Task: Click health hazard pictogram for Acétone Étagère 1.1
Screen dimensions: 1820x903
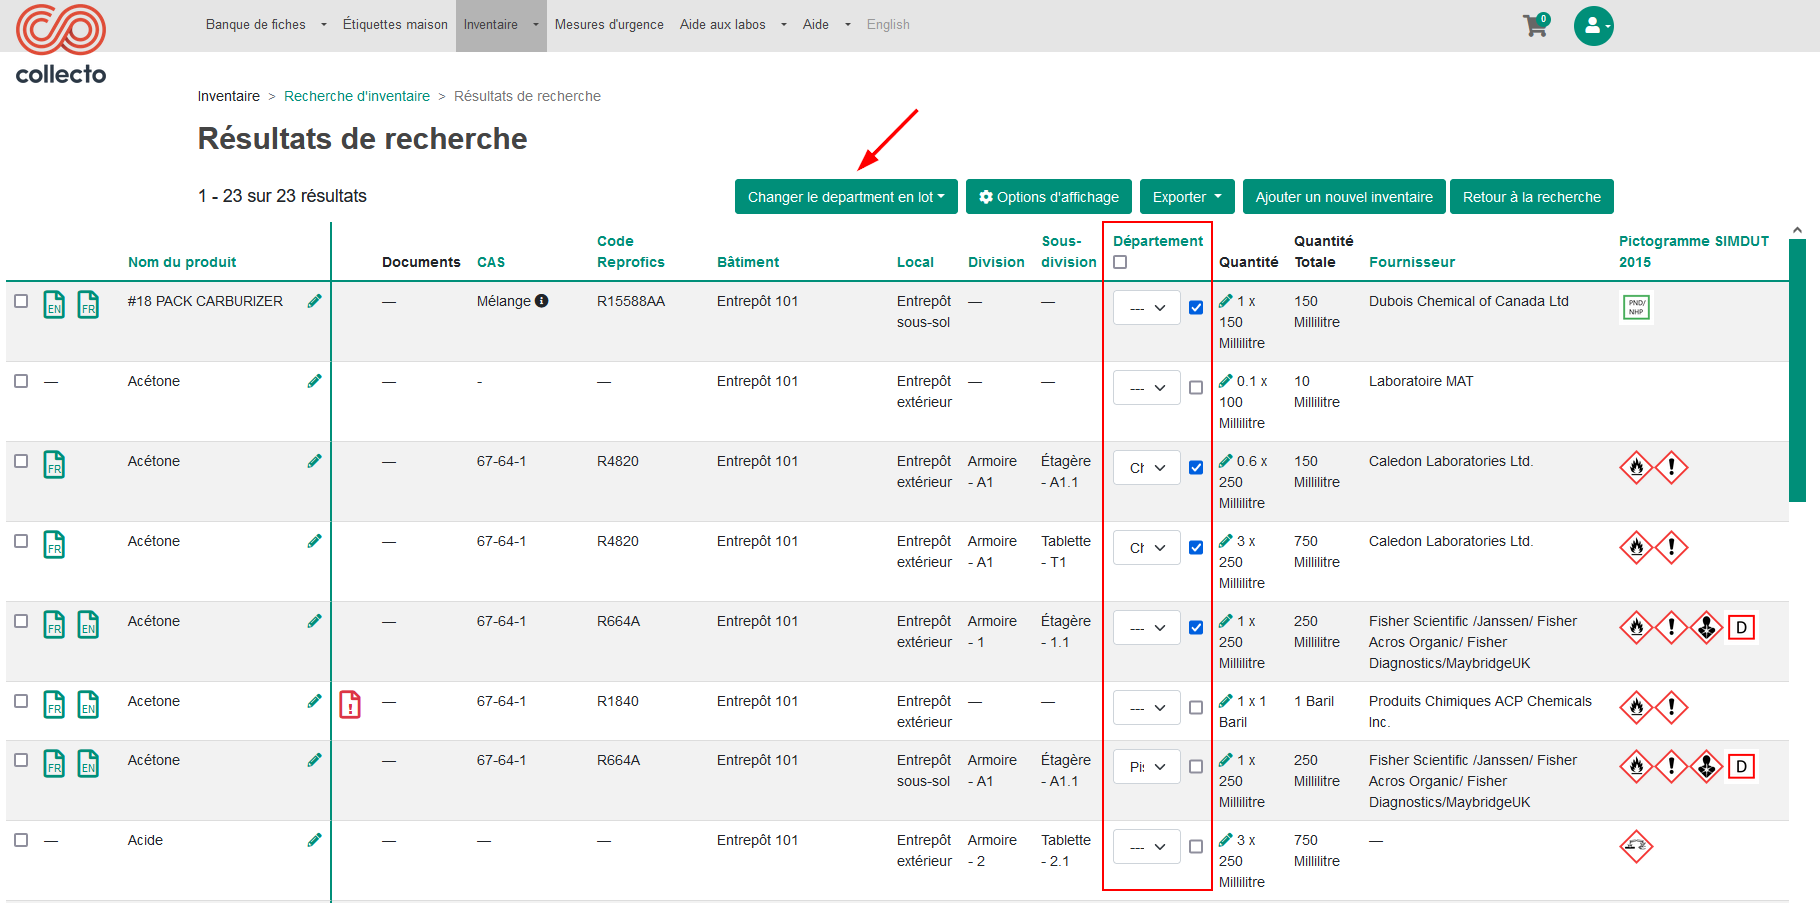Action: coord(1706,627)
